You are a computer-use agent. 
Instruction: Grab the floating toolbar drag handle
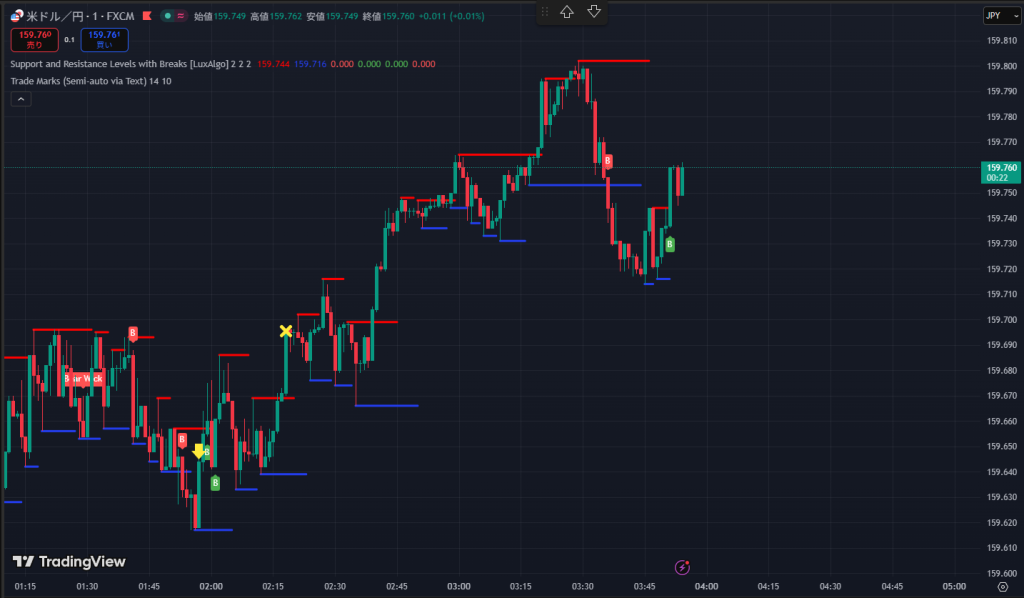tap(545, 12)
